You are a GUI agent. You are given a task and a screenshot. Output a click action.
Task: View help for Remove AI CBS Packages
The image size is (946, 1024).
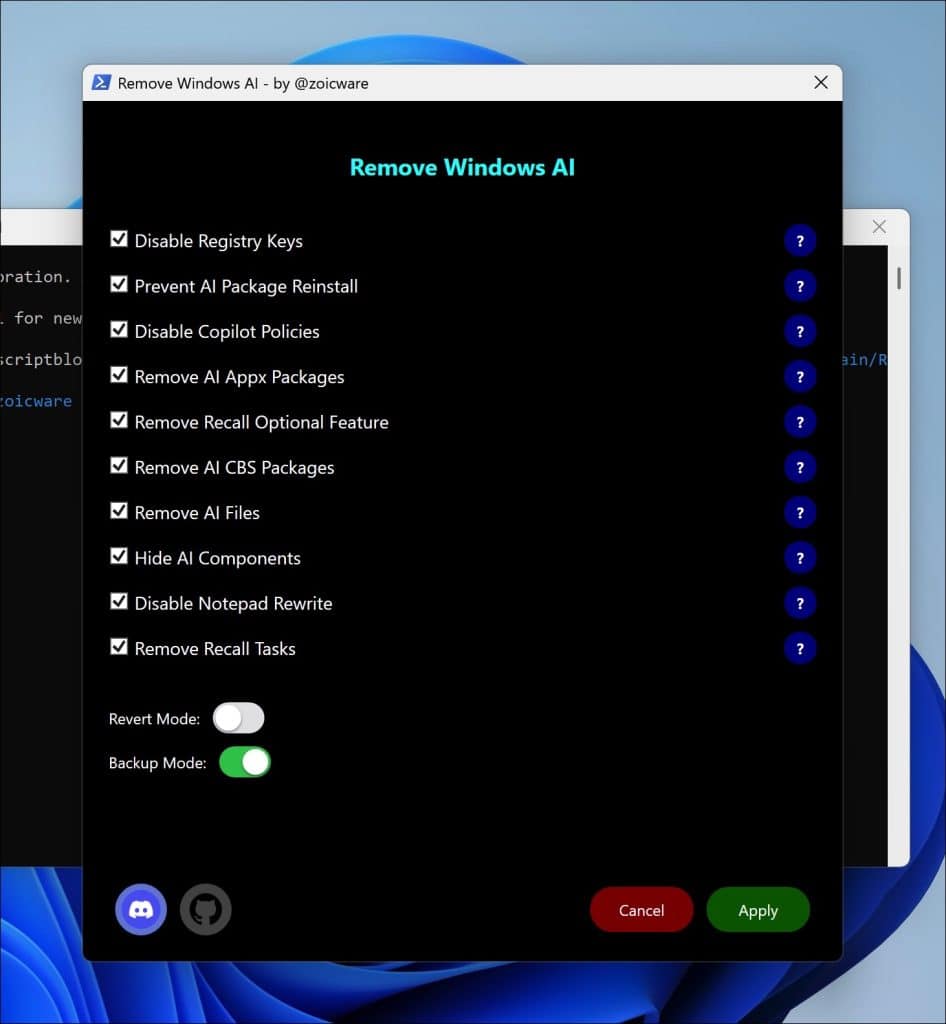[x=800, y=466]
